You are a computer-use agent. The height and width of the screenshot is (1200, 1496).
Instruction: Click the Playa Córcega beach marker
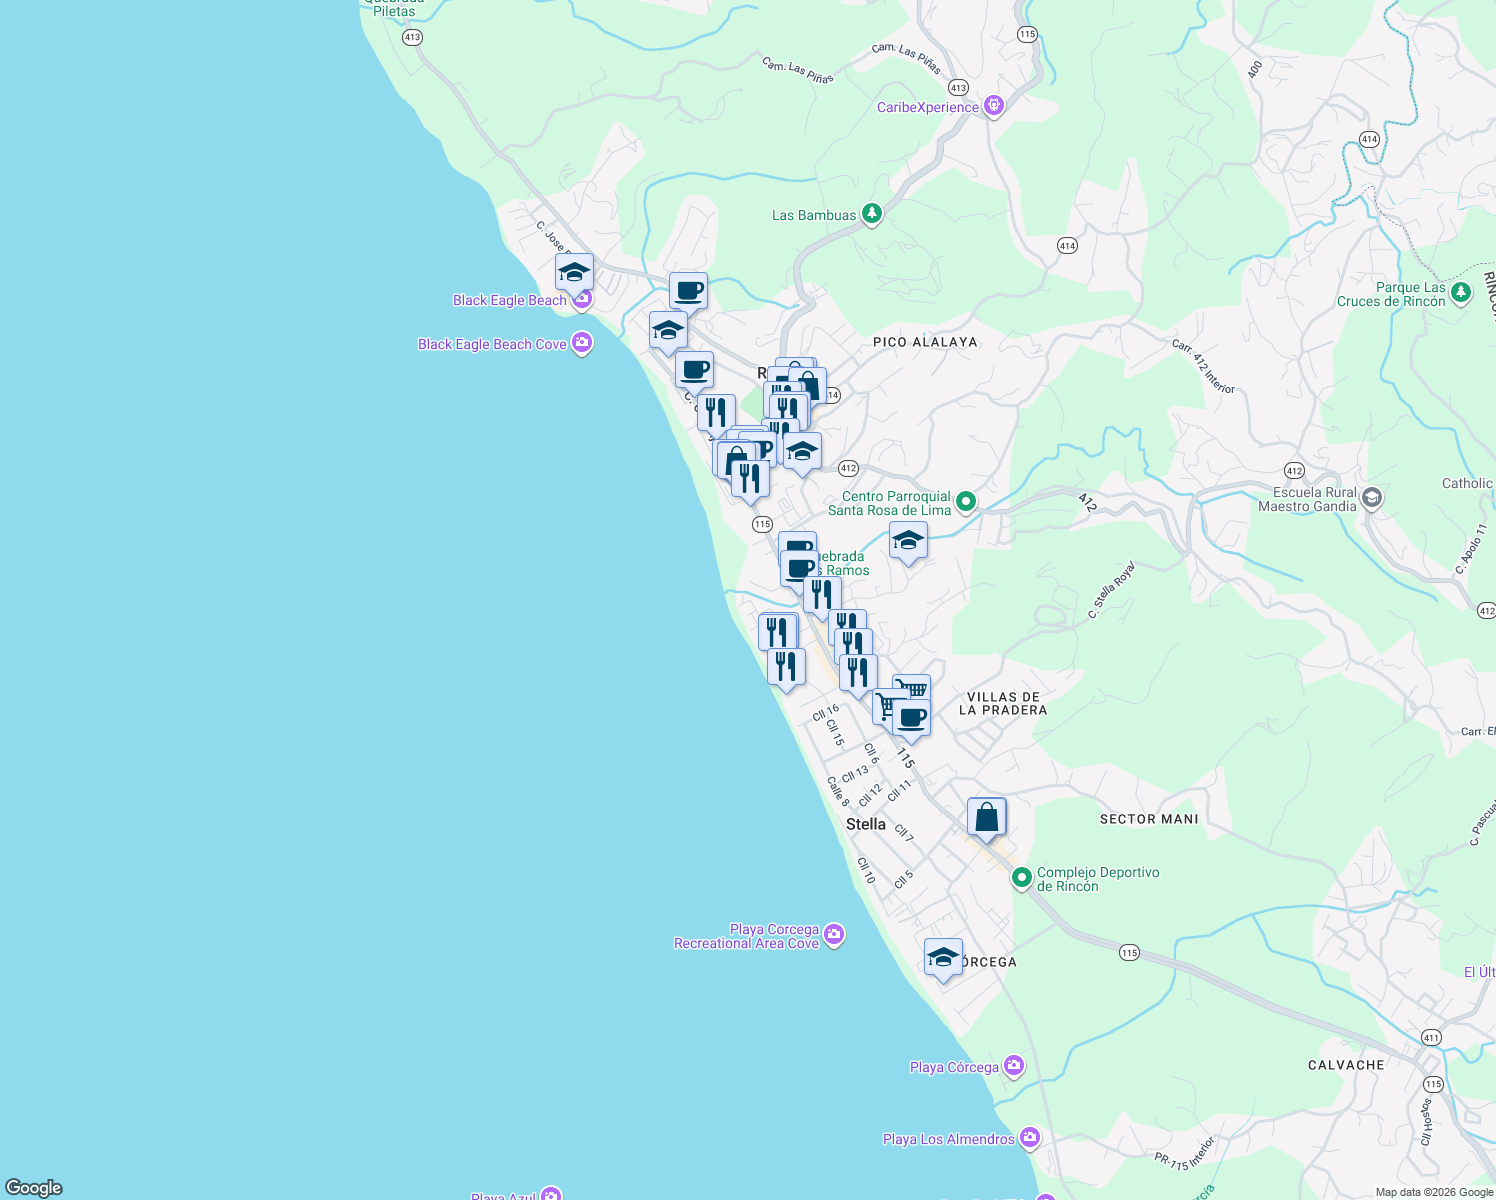click(1013, 1066)
